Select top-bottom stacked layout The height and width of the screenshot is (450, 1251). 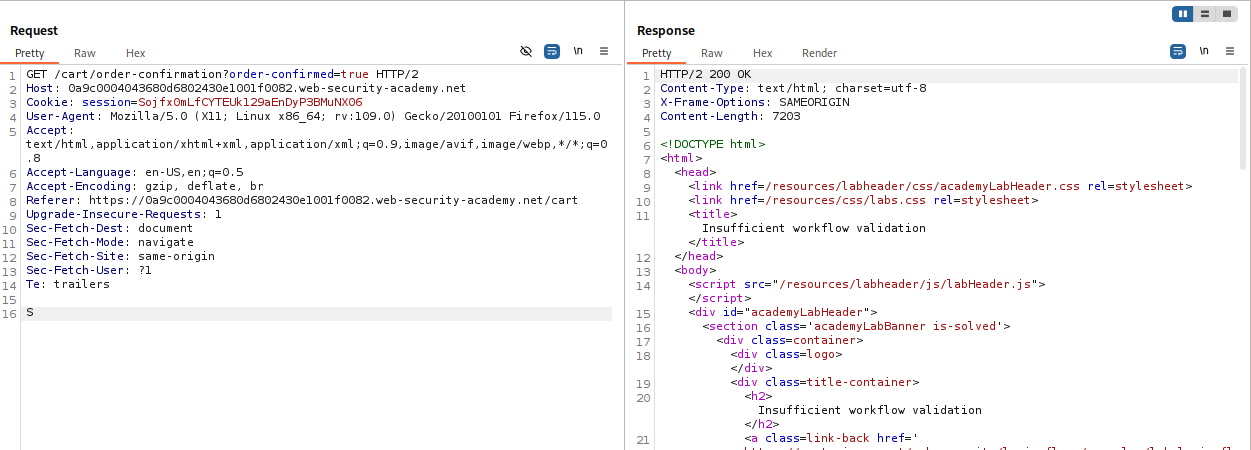(x=1205, y=13)
